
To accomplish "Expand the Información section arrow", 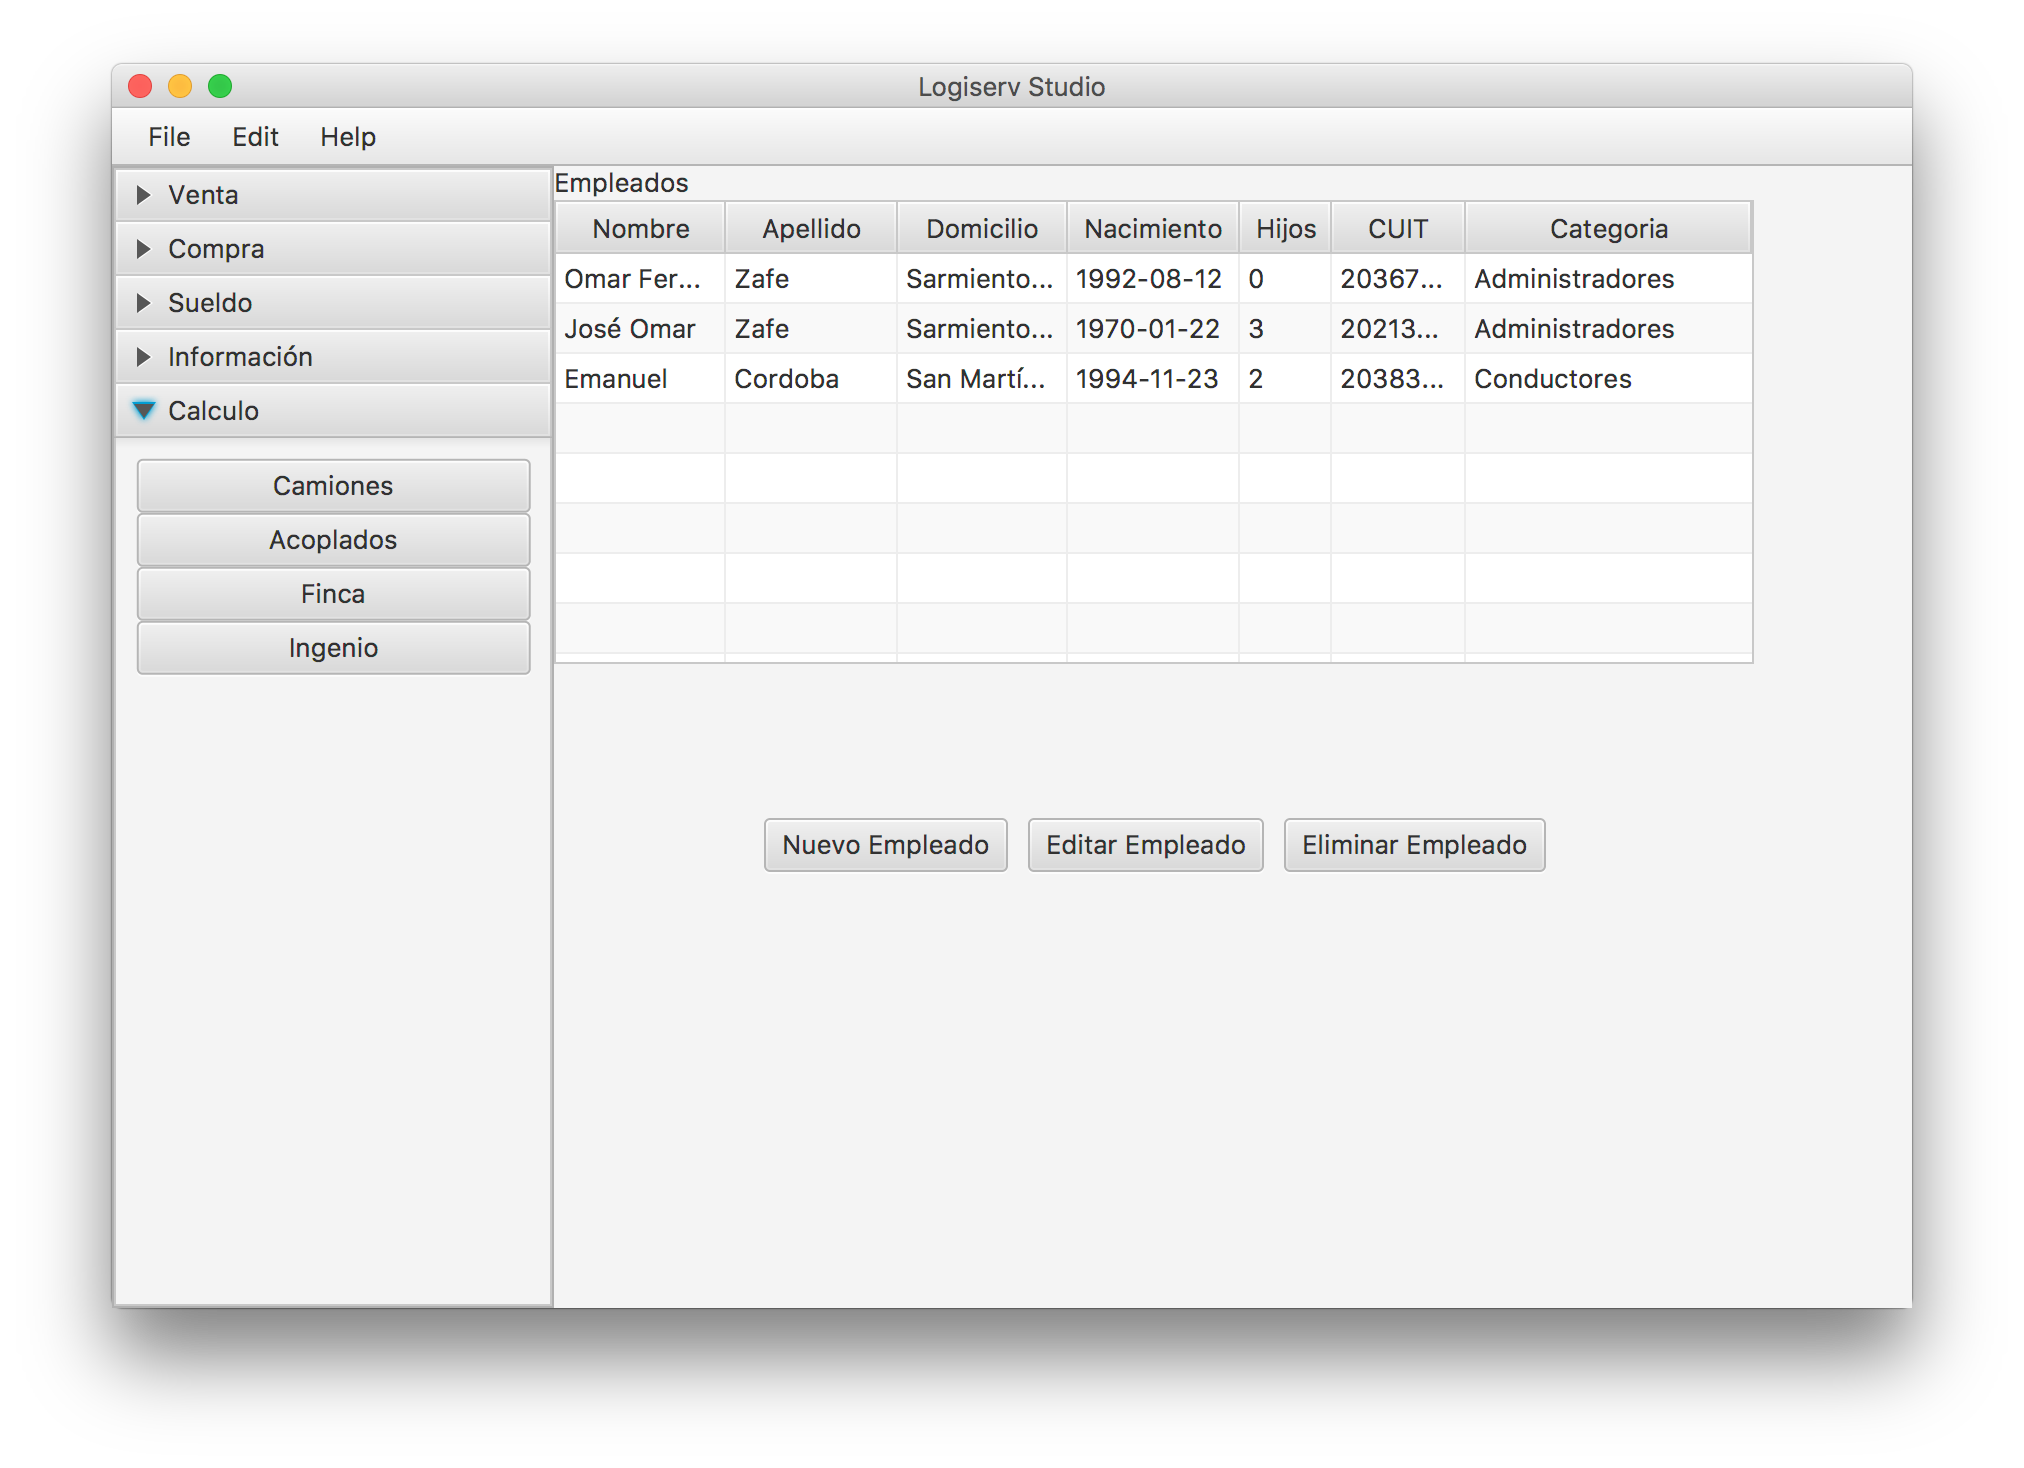I will [x=143, y=357].
